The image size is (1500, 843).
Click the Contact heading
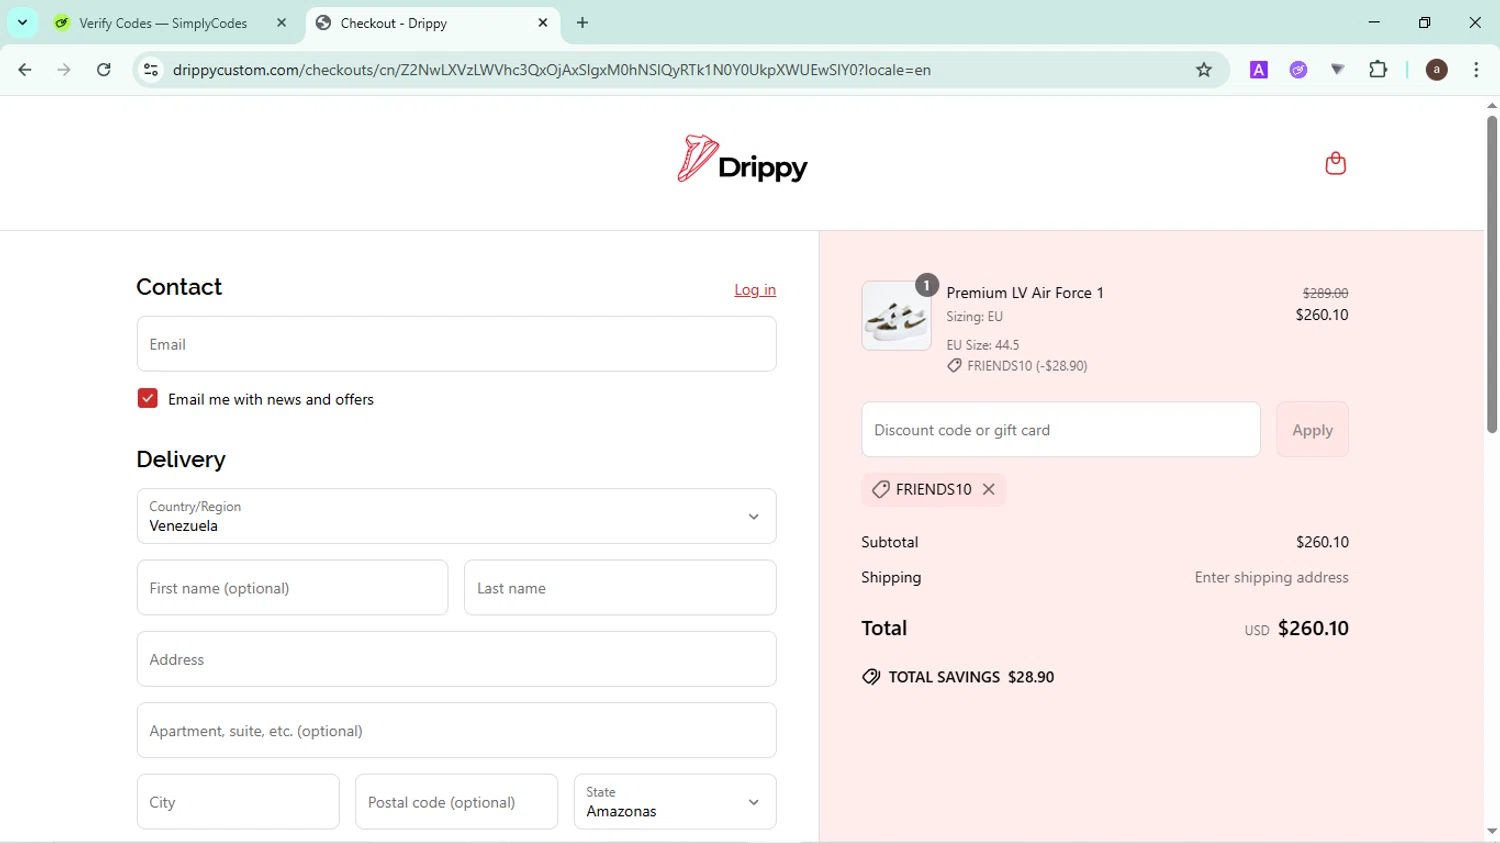(x=179, y=287)
